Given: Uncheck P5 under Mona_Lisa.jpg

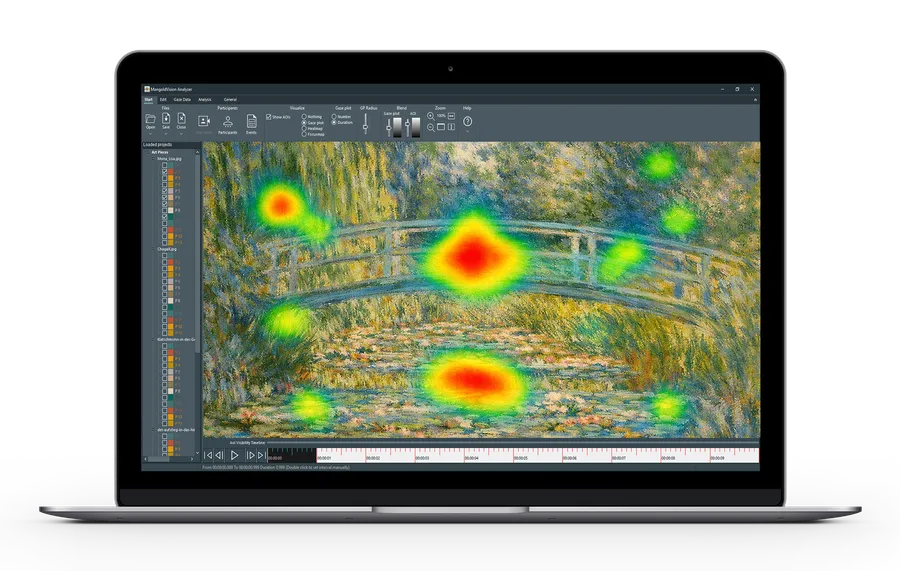Looking at the screenshot, I should (165, 191).
